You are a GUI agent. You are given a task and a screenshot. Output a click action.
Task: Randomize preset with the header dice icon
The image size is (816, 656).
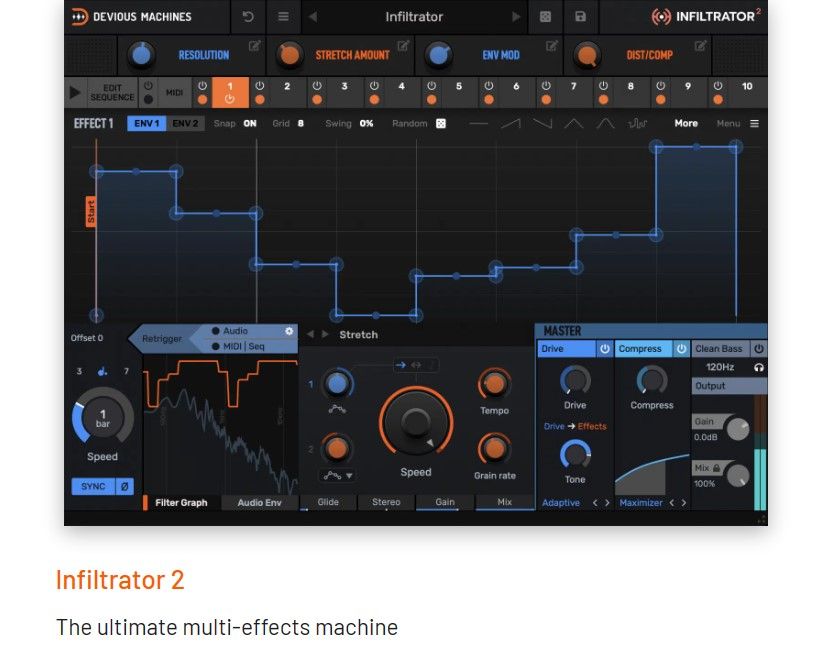coord(545,17)
